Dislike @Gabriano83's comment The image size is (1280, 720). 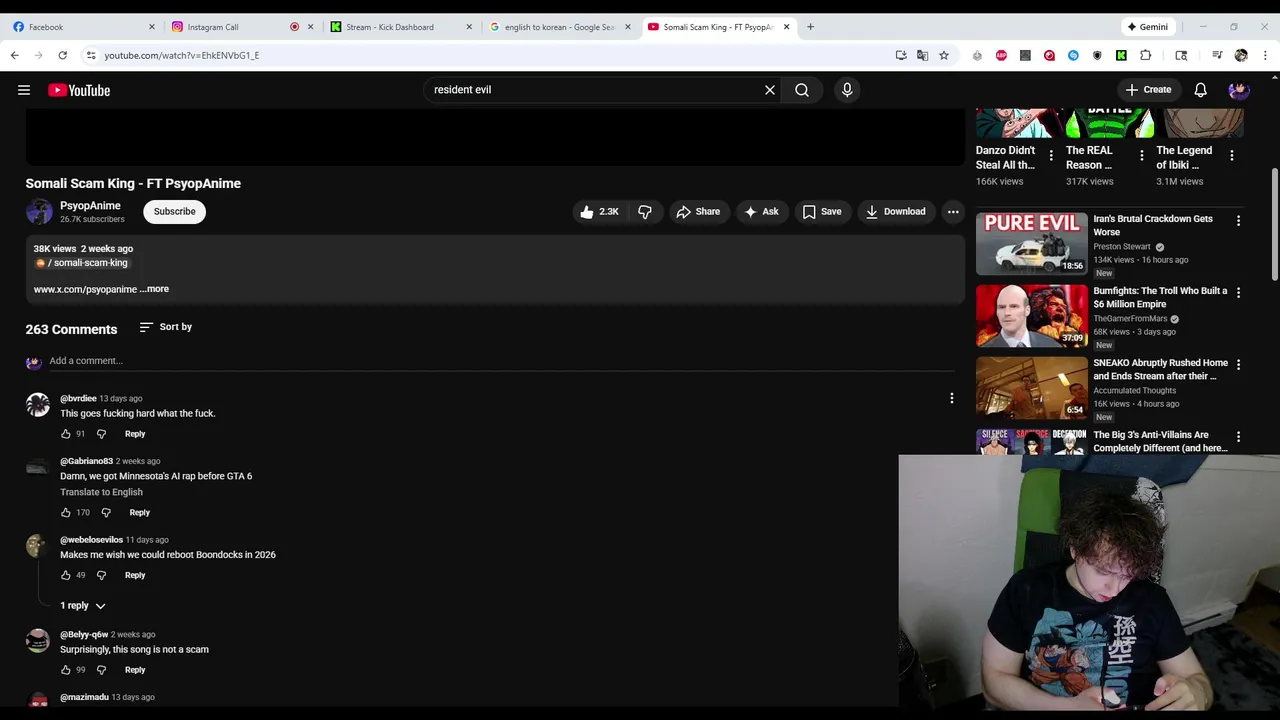click(106, 513)
